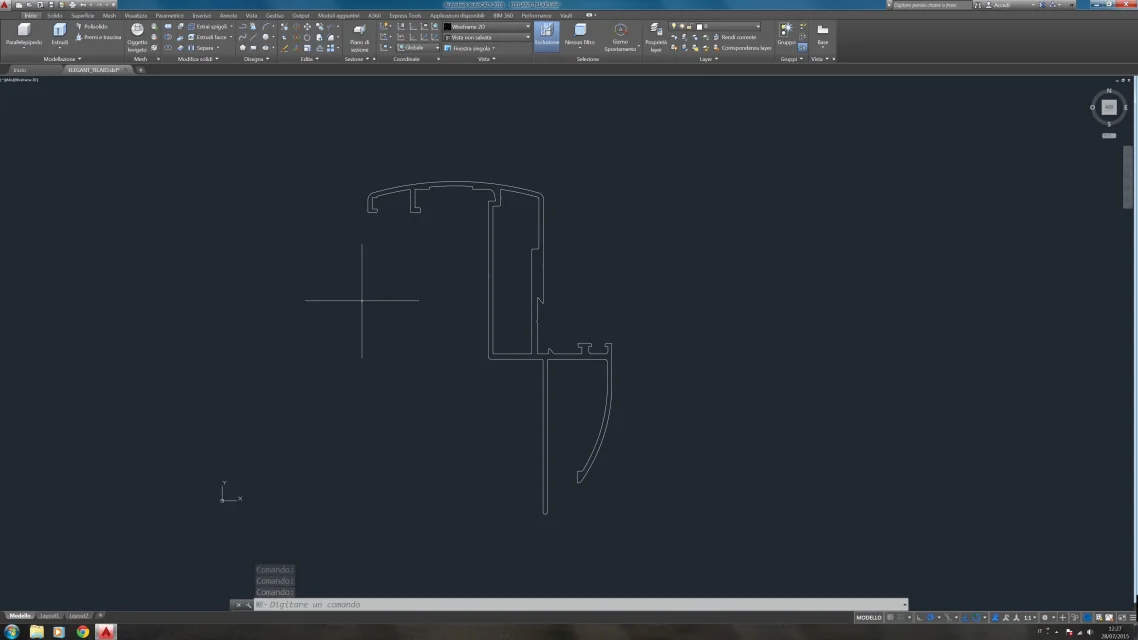
Task: Activate the Gizmo Spostamento tool
Action: (x=620, y=37)
